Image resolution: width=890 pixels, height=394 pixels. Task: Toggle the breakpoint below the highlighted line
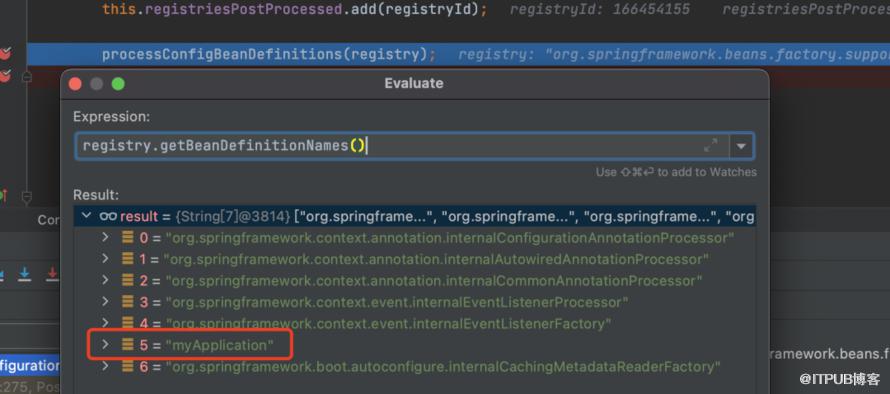5,75
